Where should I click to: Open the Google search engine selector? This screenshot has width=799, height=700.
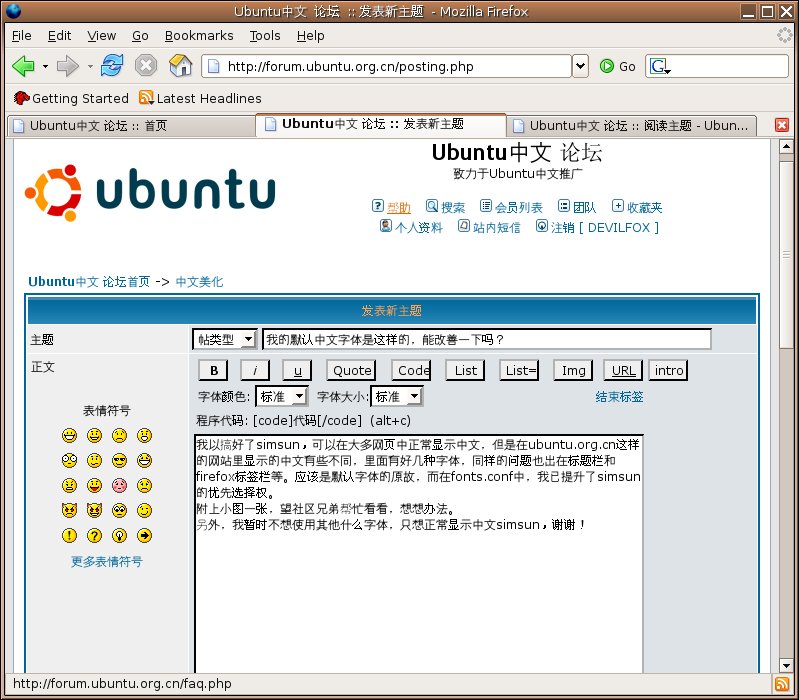(660, 66)
